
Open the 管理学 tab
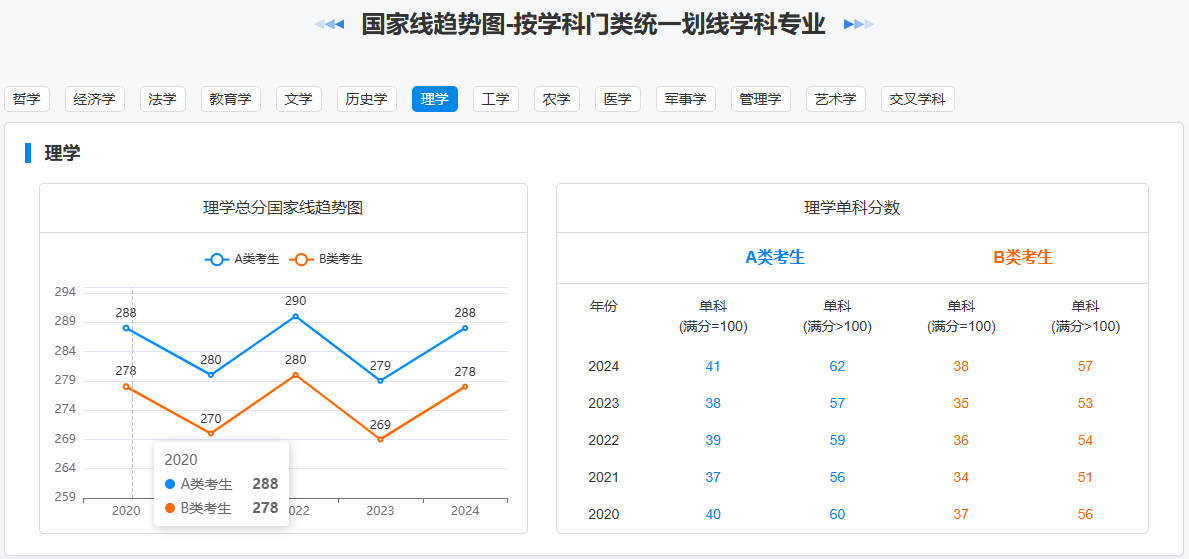coord(760,99)
